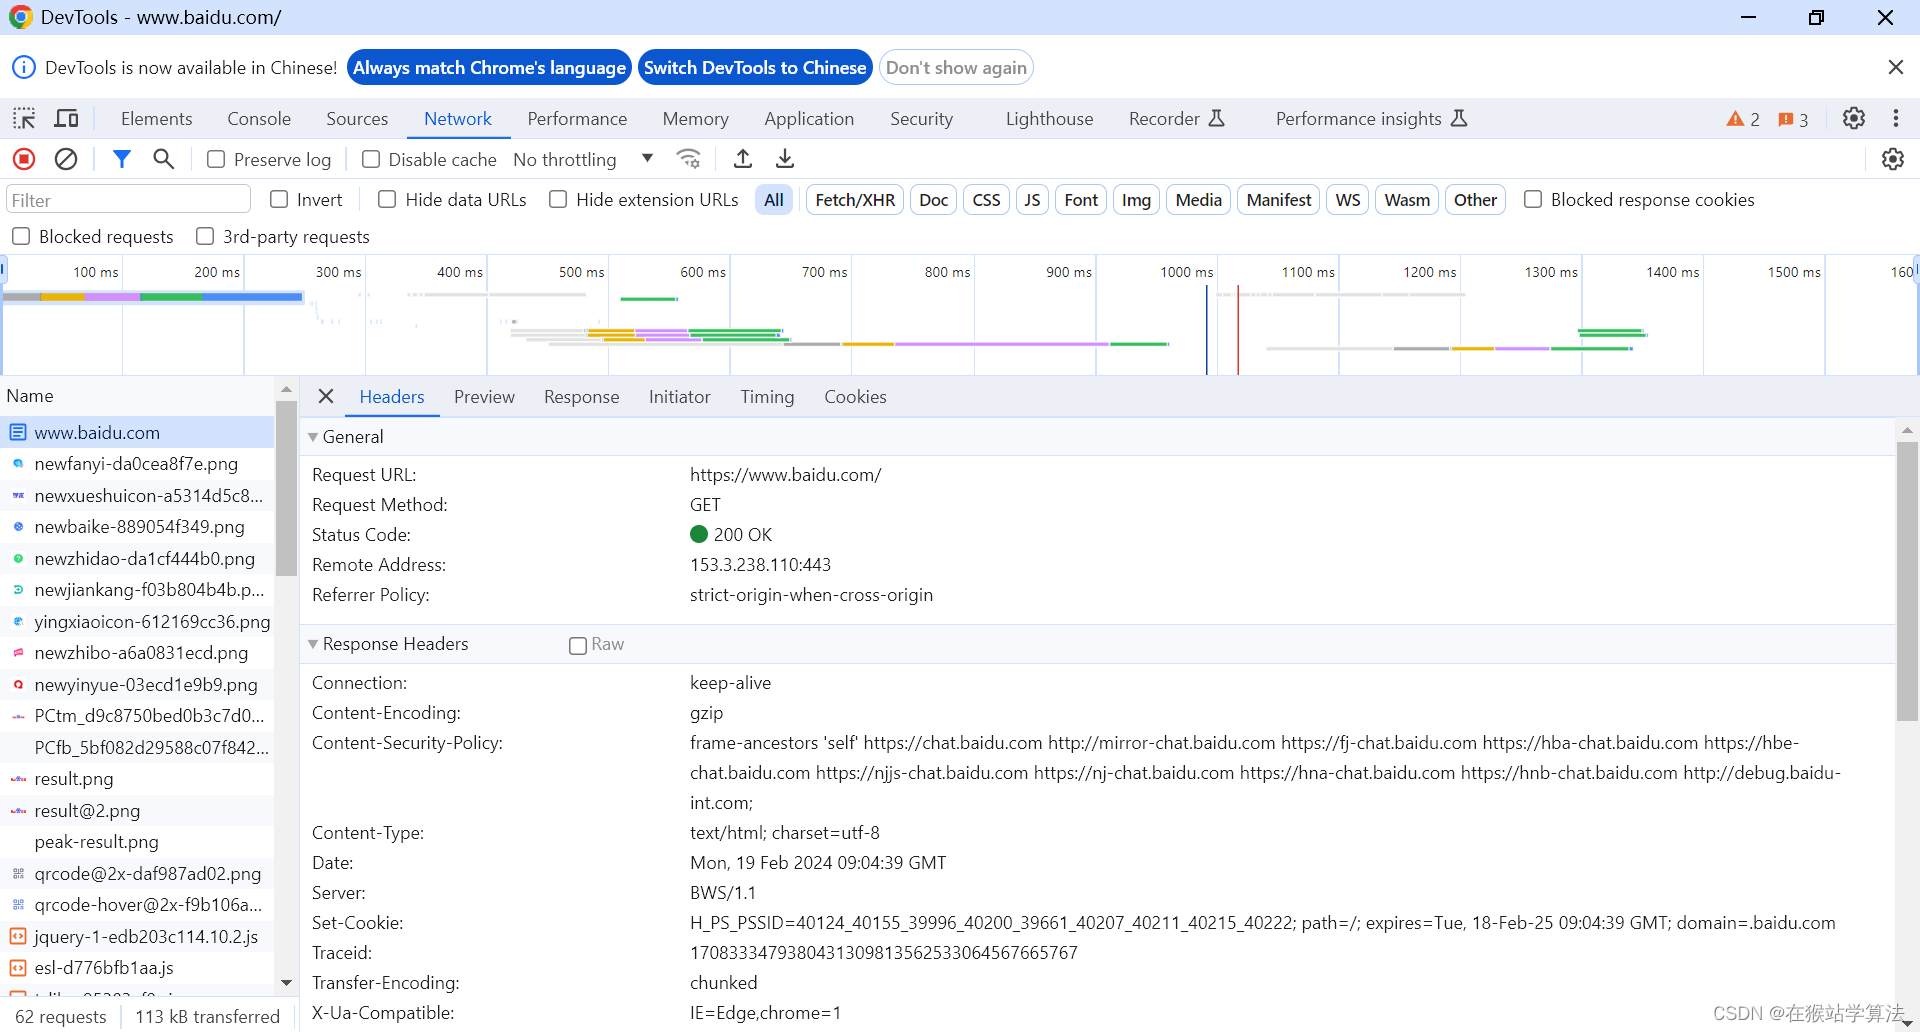Select the newzhidao-da1cf444b0.png request
The image size is (1920, 1032).
click(x=137, y=559)
